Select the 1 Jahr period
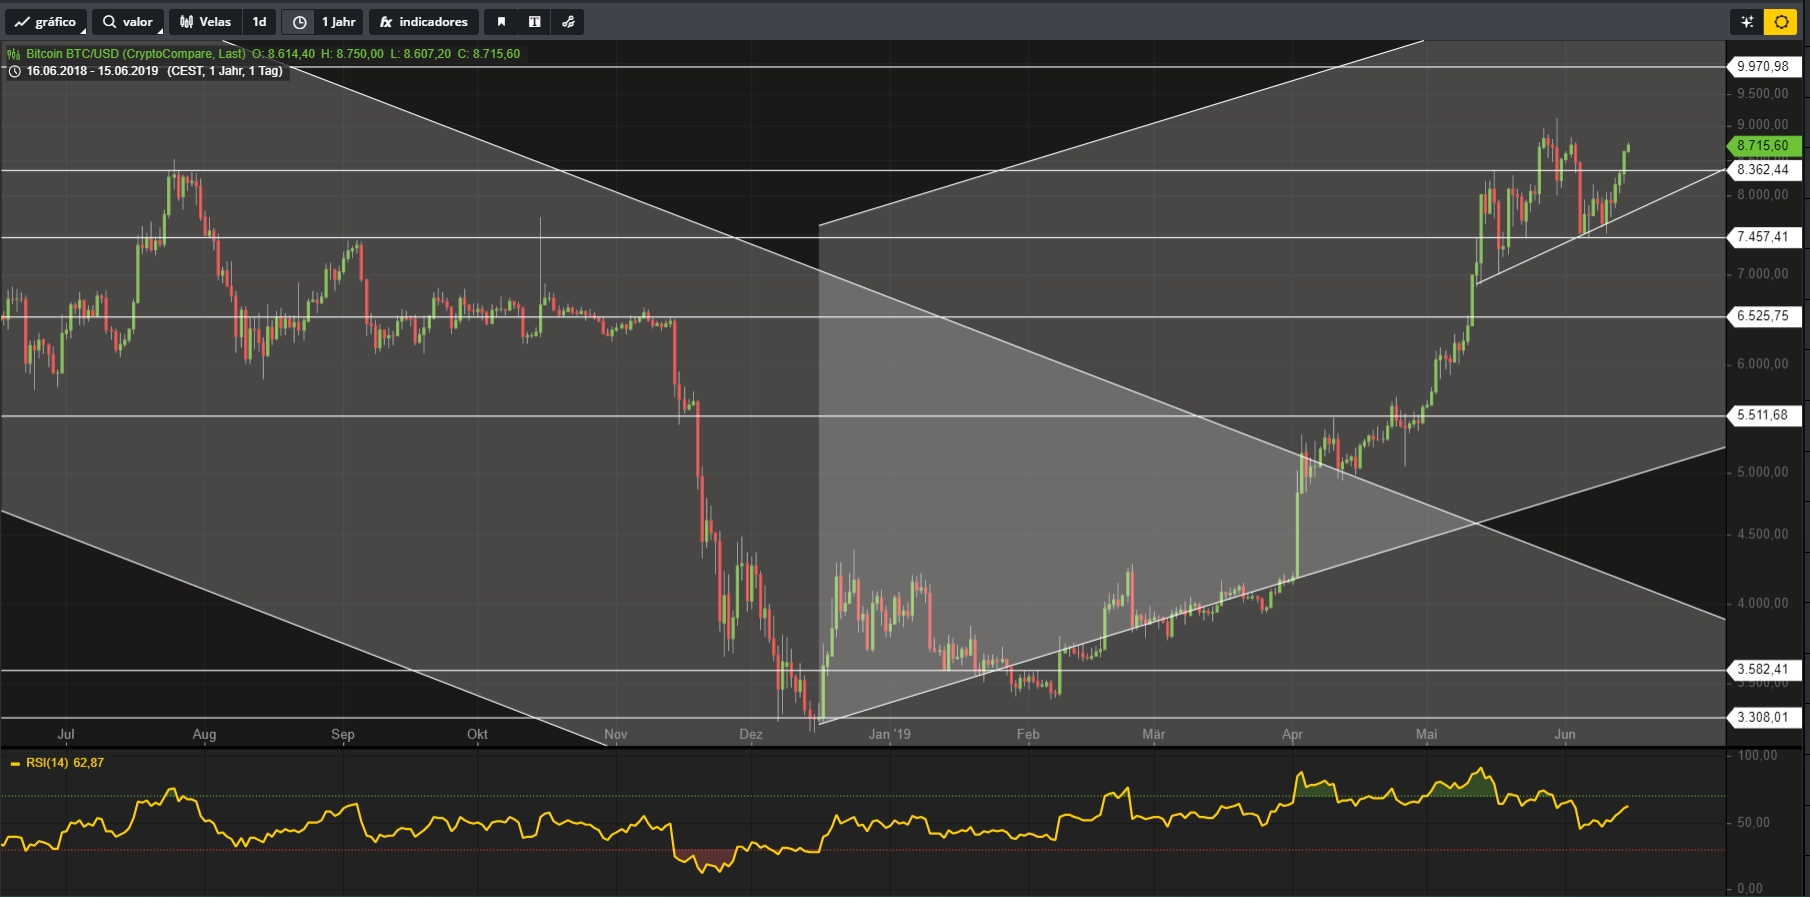The image size is (1810, 897). tap(339, 22)
